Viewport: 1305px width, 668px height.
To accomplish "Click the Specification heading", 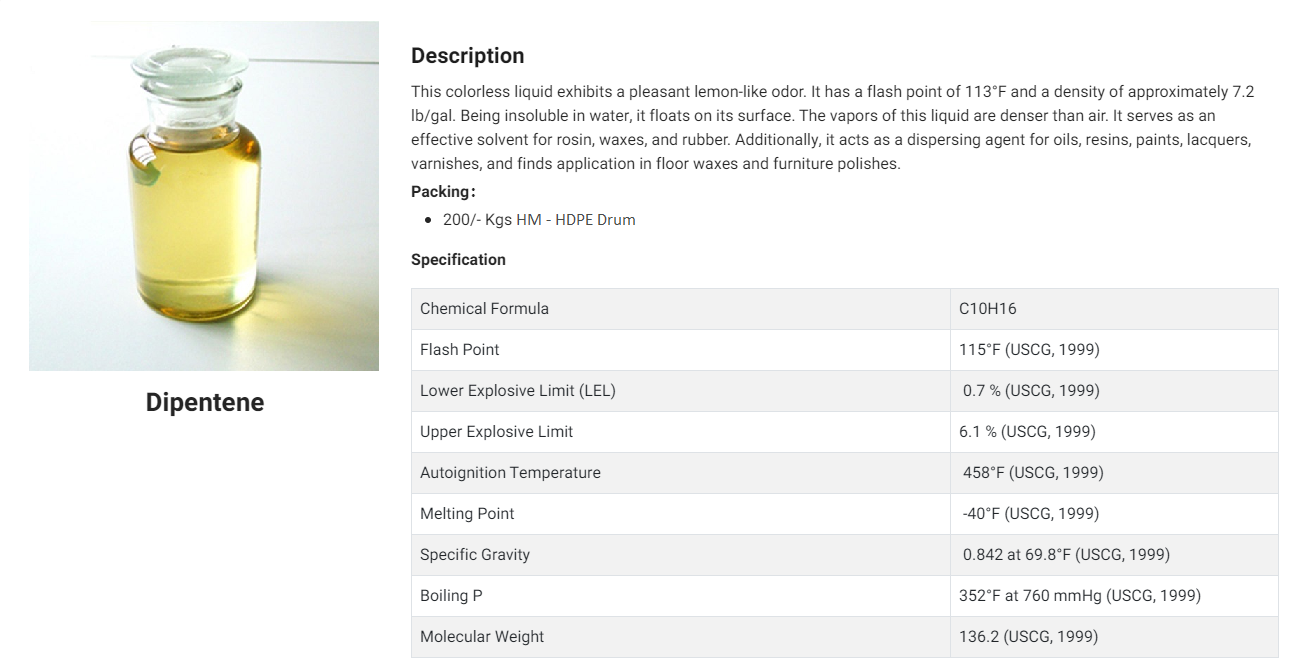I will (x=458, y=259).
